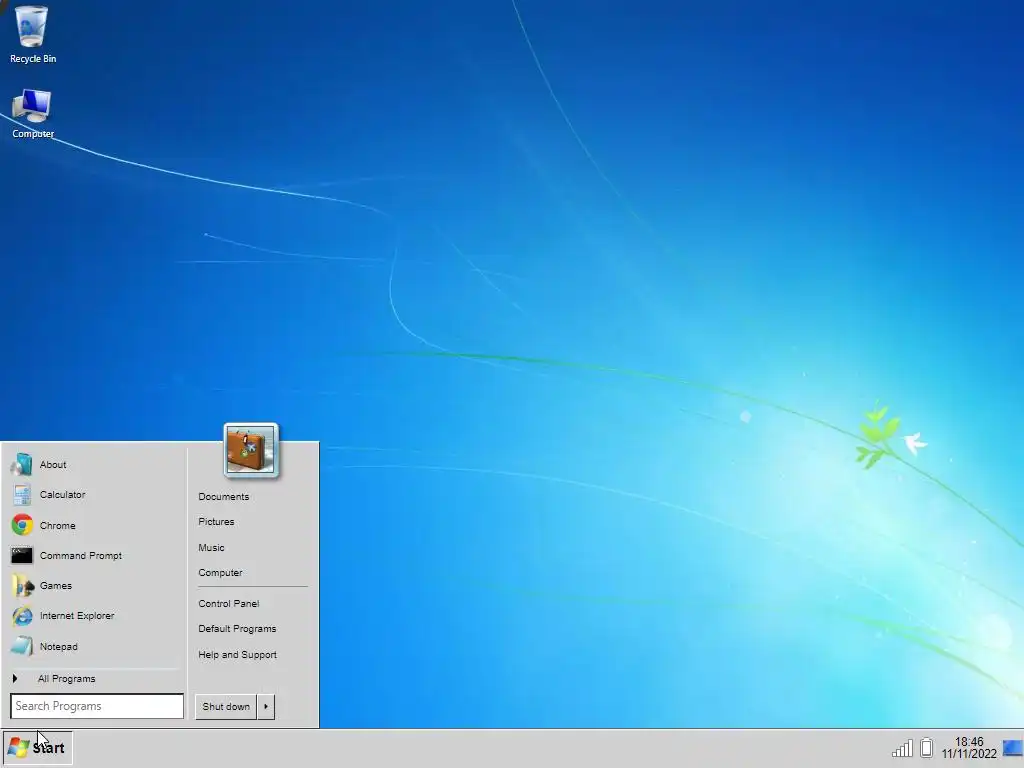Open Control Panel
This screenshot has height=768, width=1024.
coord(229,603)
